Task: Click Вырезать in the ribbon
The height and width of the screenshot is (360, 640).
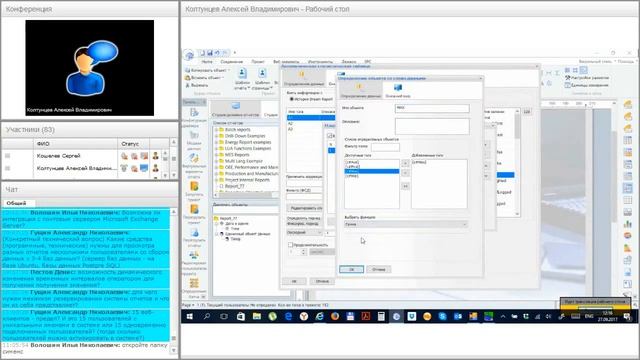Action: coord(197,85)
